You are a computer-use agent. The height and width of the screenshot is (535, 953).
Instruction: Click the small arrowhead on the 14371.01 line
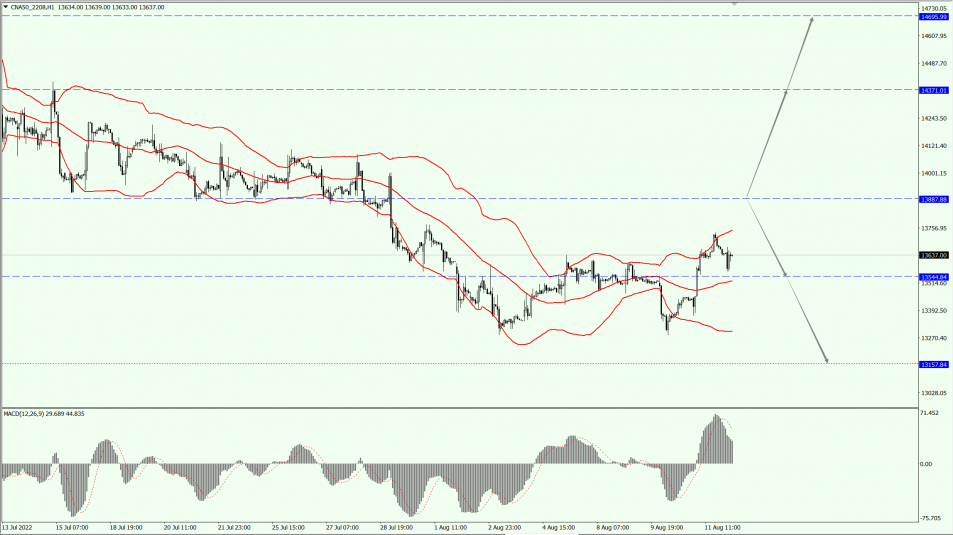pos(787,92)
